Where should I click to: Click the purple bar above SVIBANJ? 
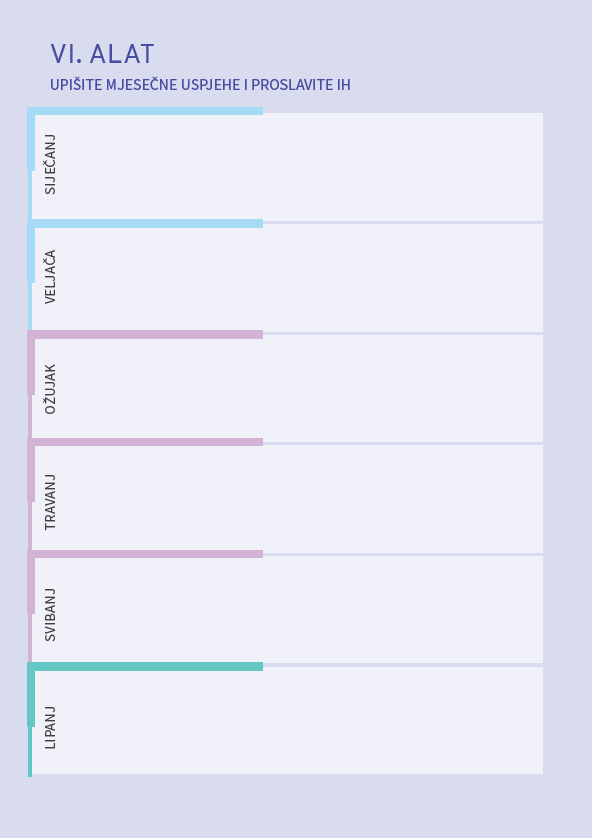pos(145,554)
